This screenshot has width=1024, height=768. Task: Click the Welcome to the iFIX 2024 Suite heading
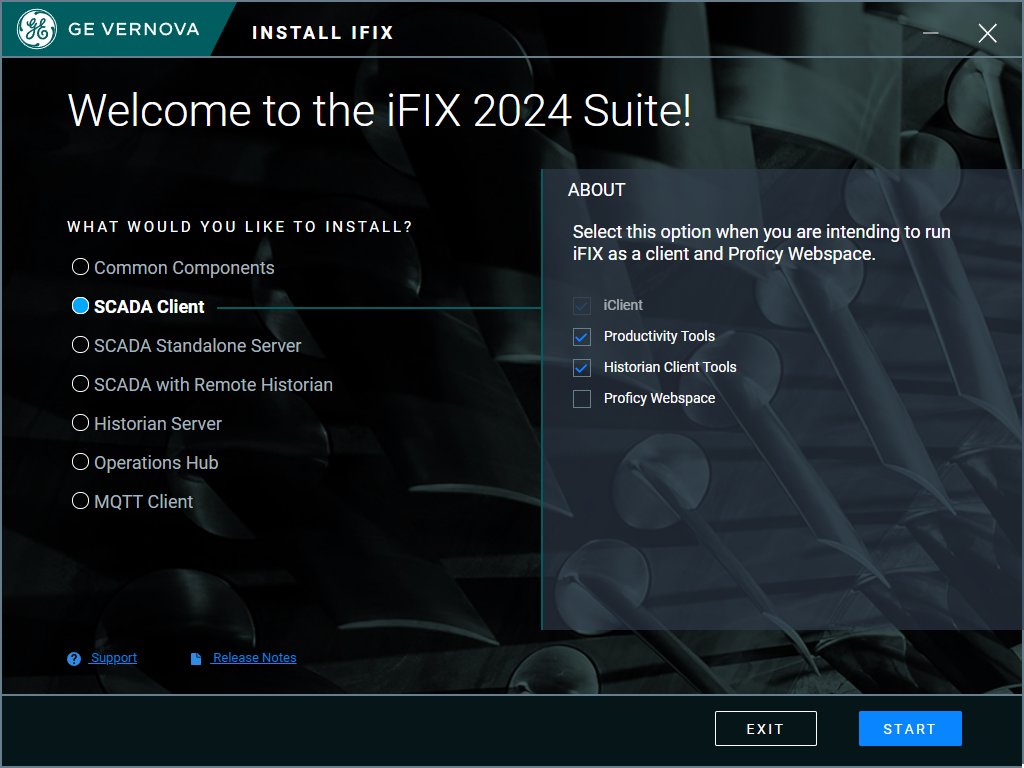379,110
